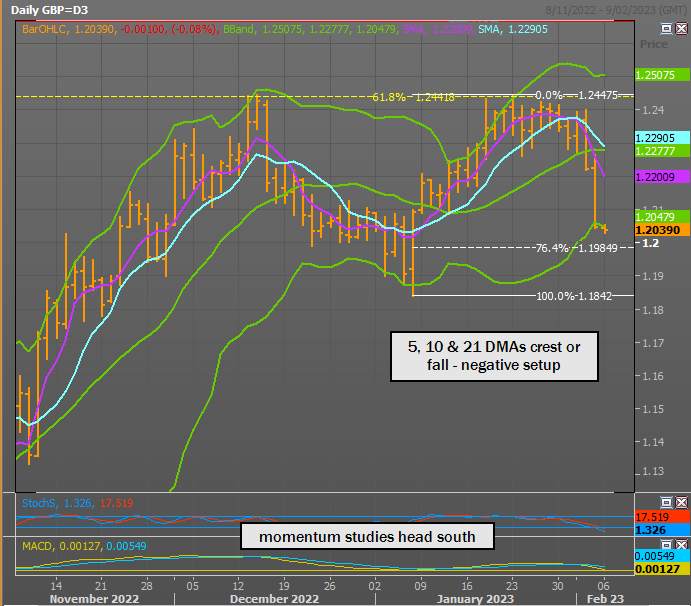Click the 0.00549 MACD value tag

[662, 556]
